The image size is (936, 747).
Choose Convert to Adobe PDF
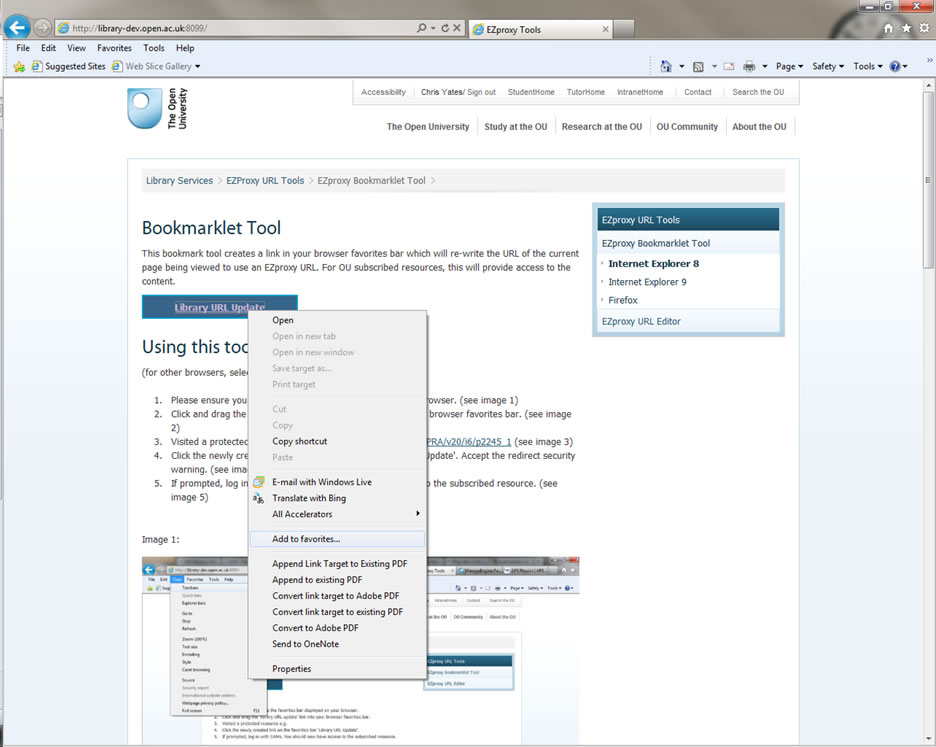(337, 628)
